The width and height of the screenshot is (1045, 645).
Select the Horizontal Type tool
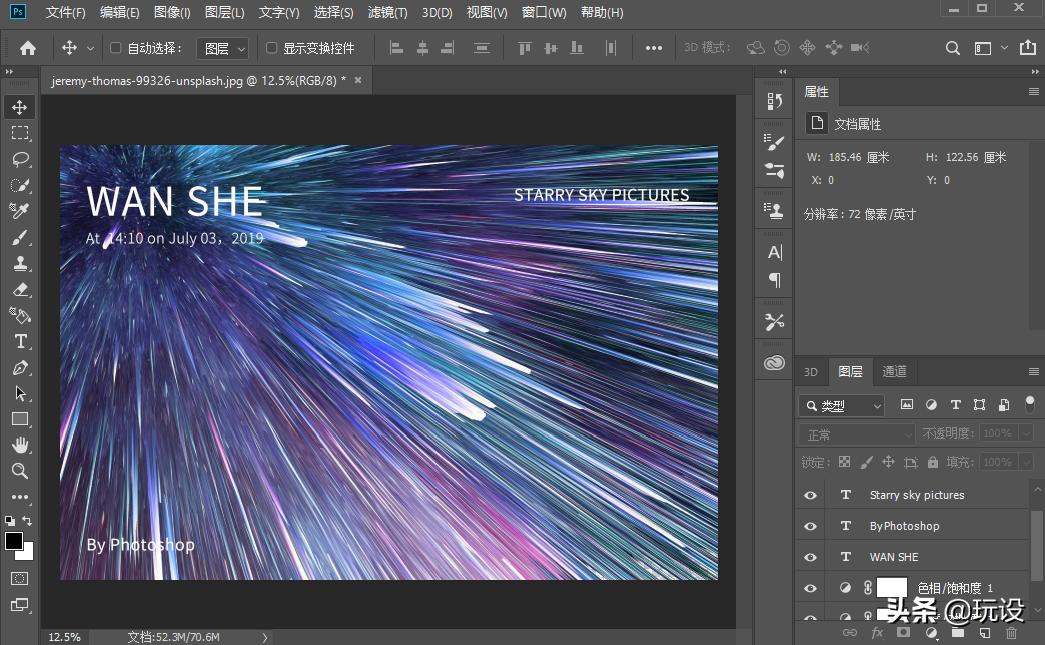pyautogui.click(x=20, y=342)
